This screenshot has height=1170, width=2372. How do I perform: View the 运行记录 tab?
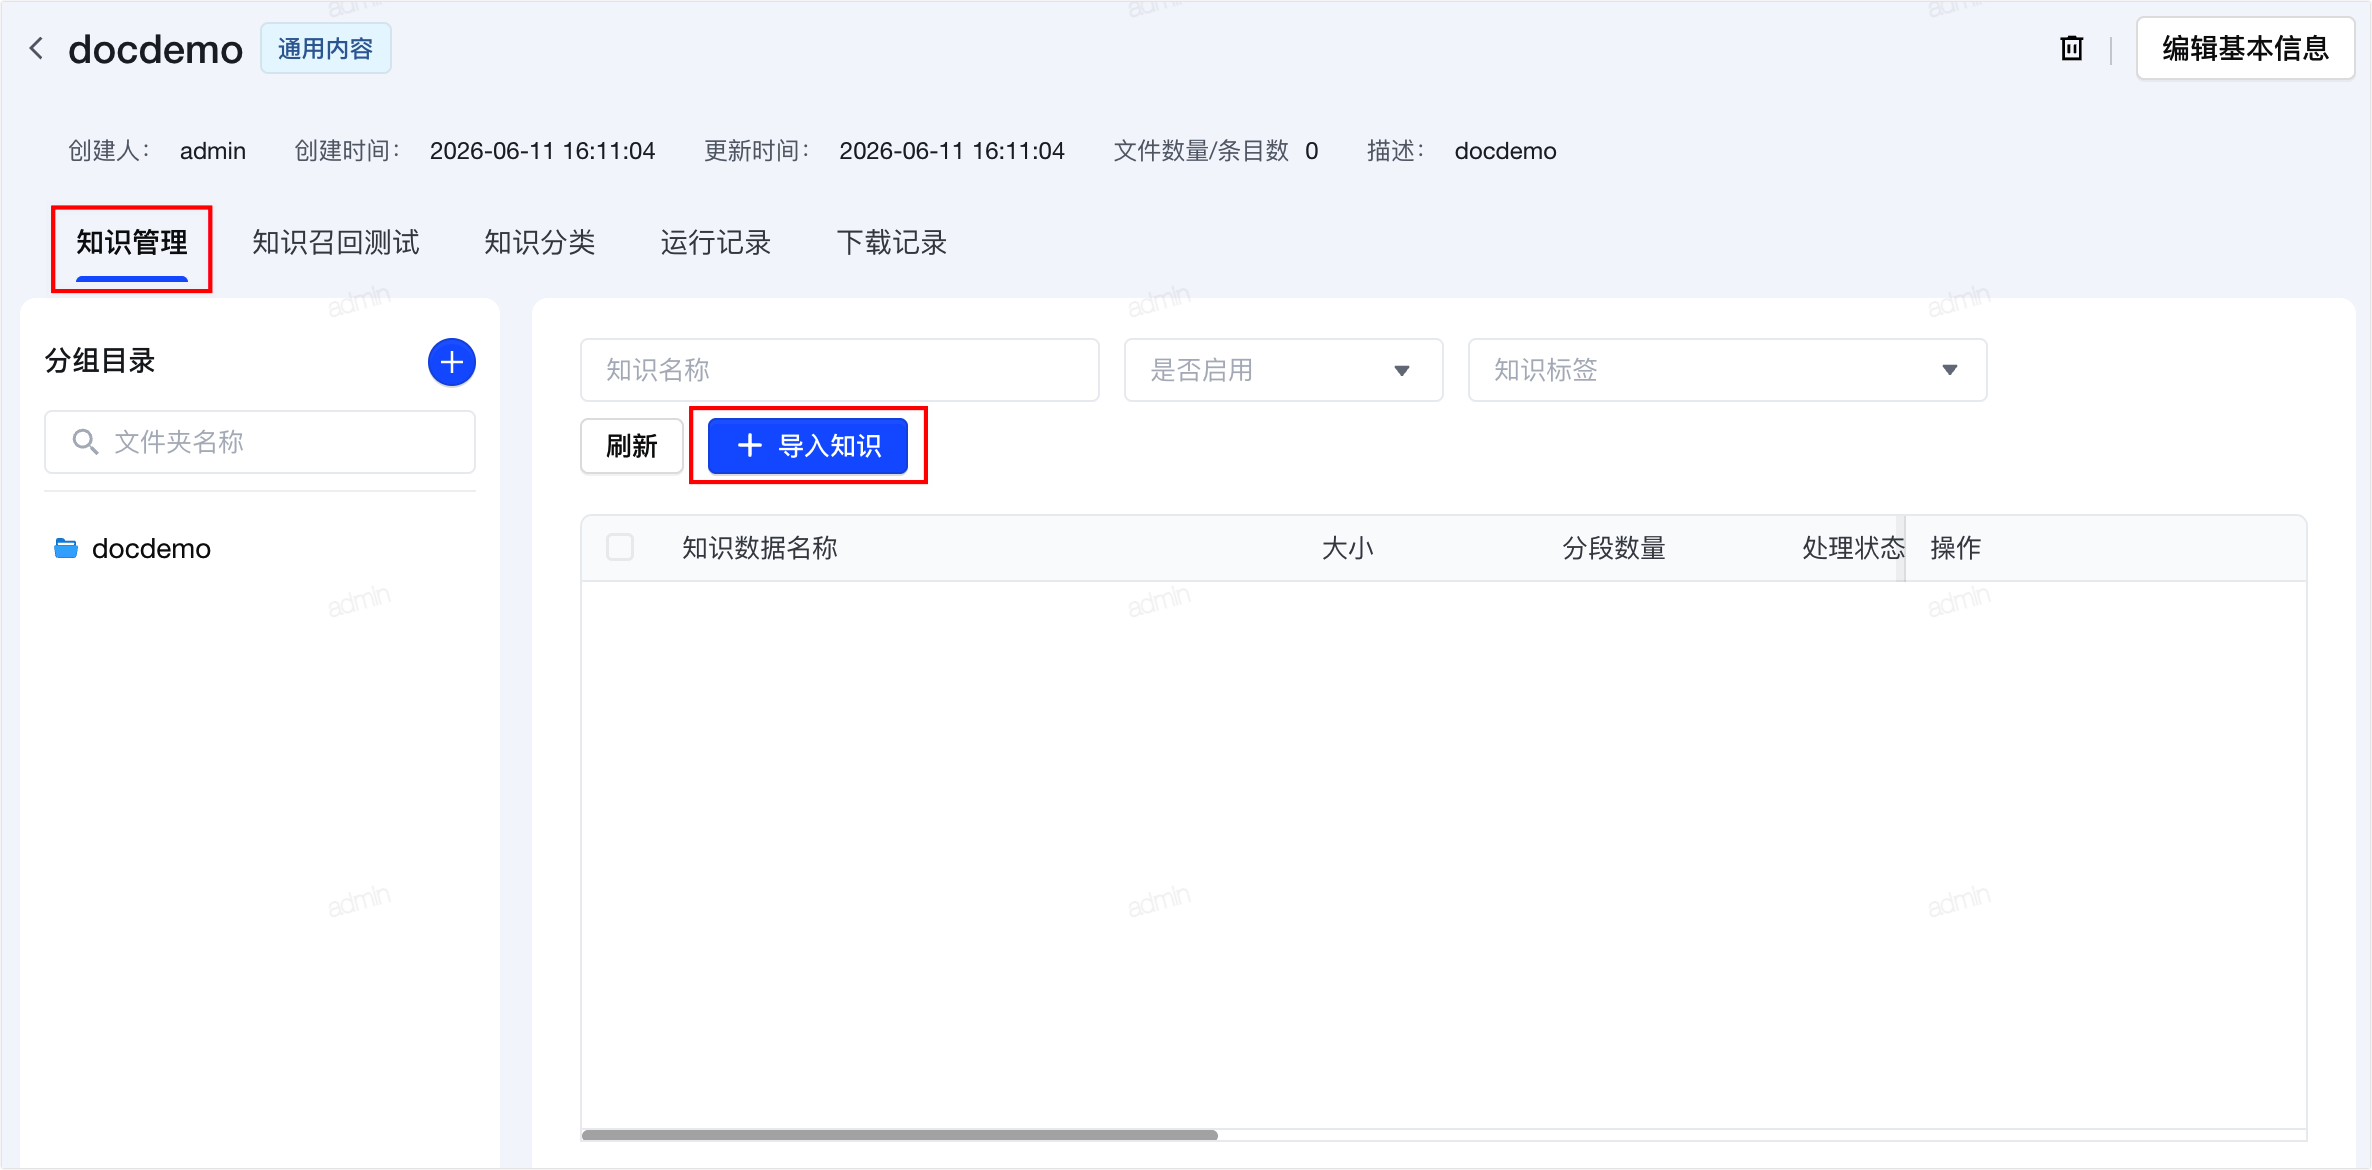[x=716, y=243]
